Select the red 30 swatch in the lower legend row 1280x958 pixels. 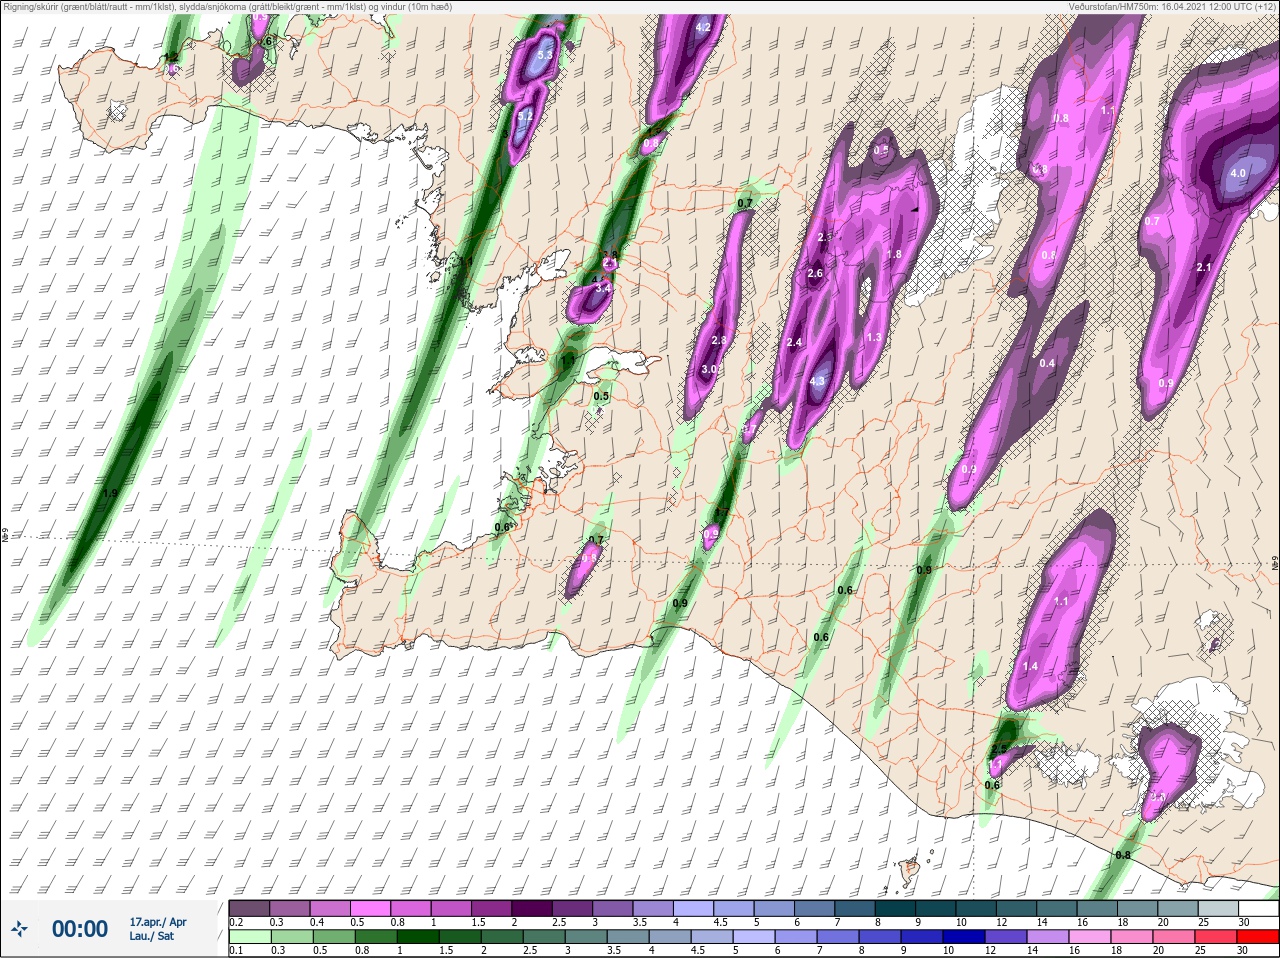pos(1258,937)
